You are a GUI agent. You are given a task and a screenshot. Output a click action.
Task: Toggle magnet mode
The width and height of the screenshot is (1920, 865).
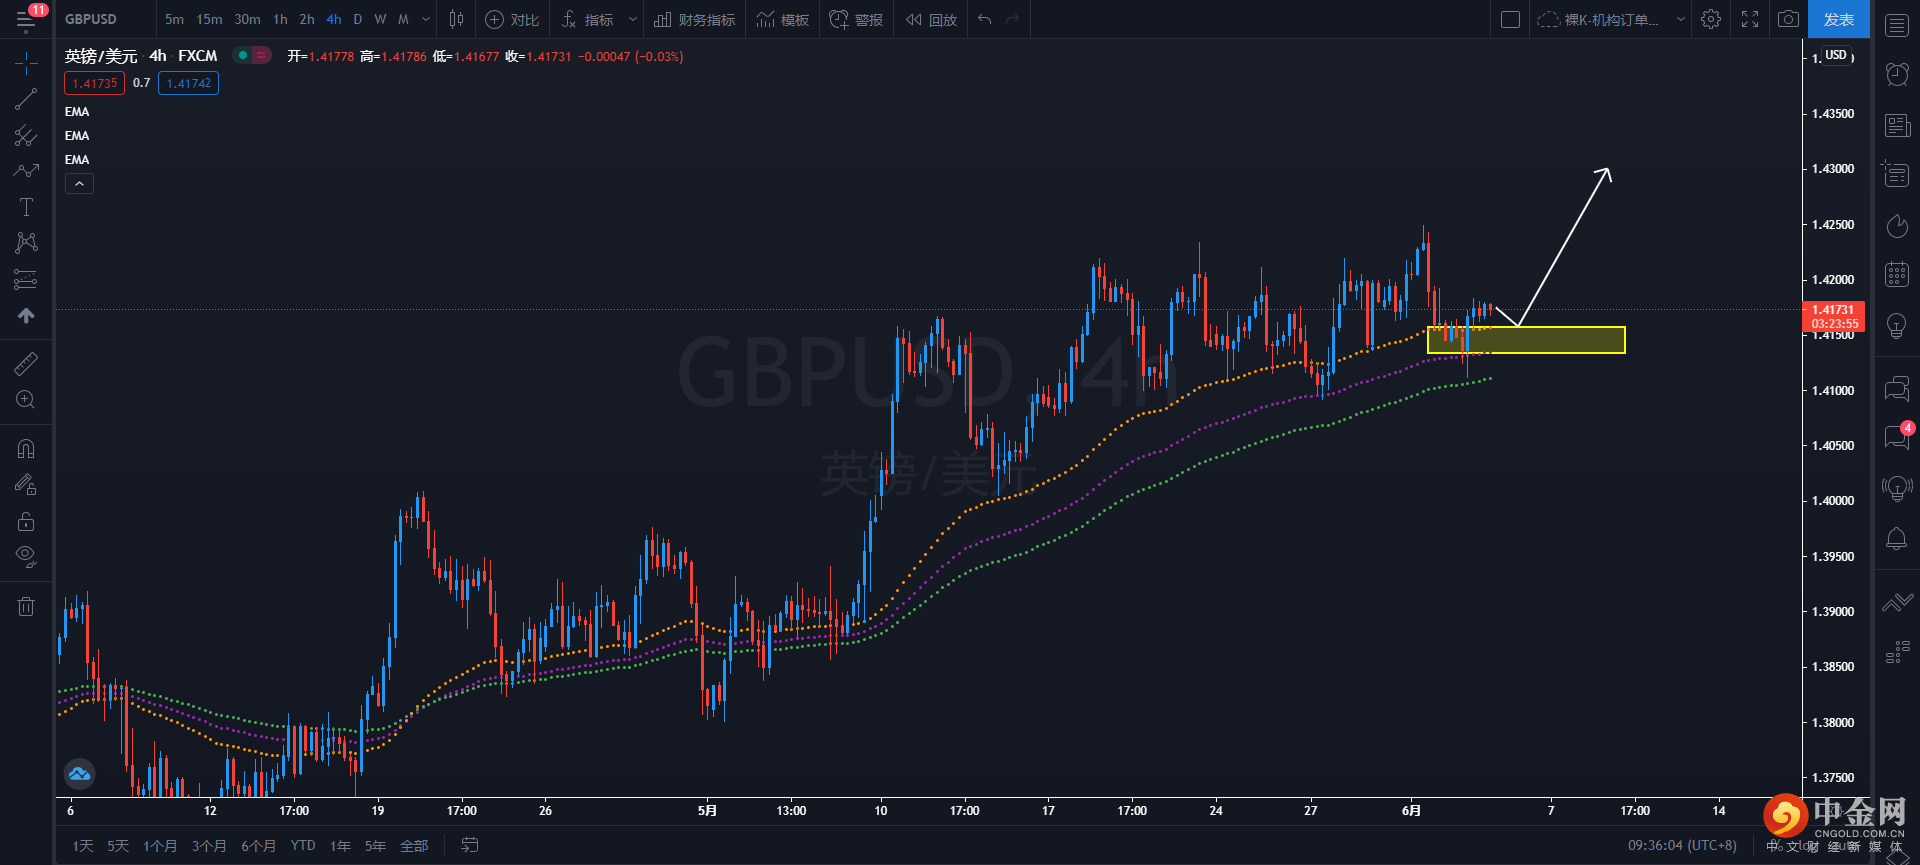(x=26, y=449)
